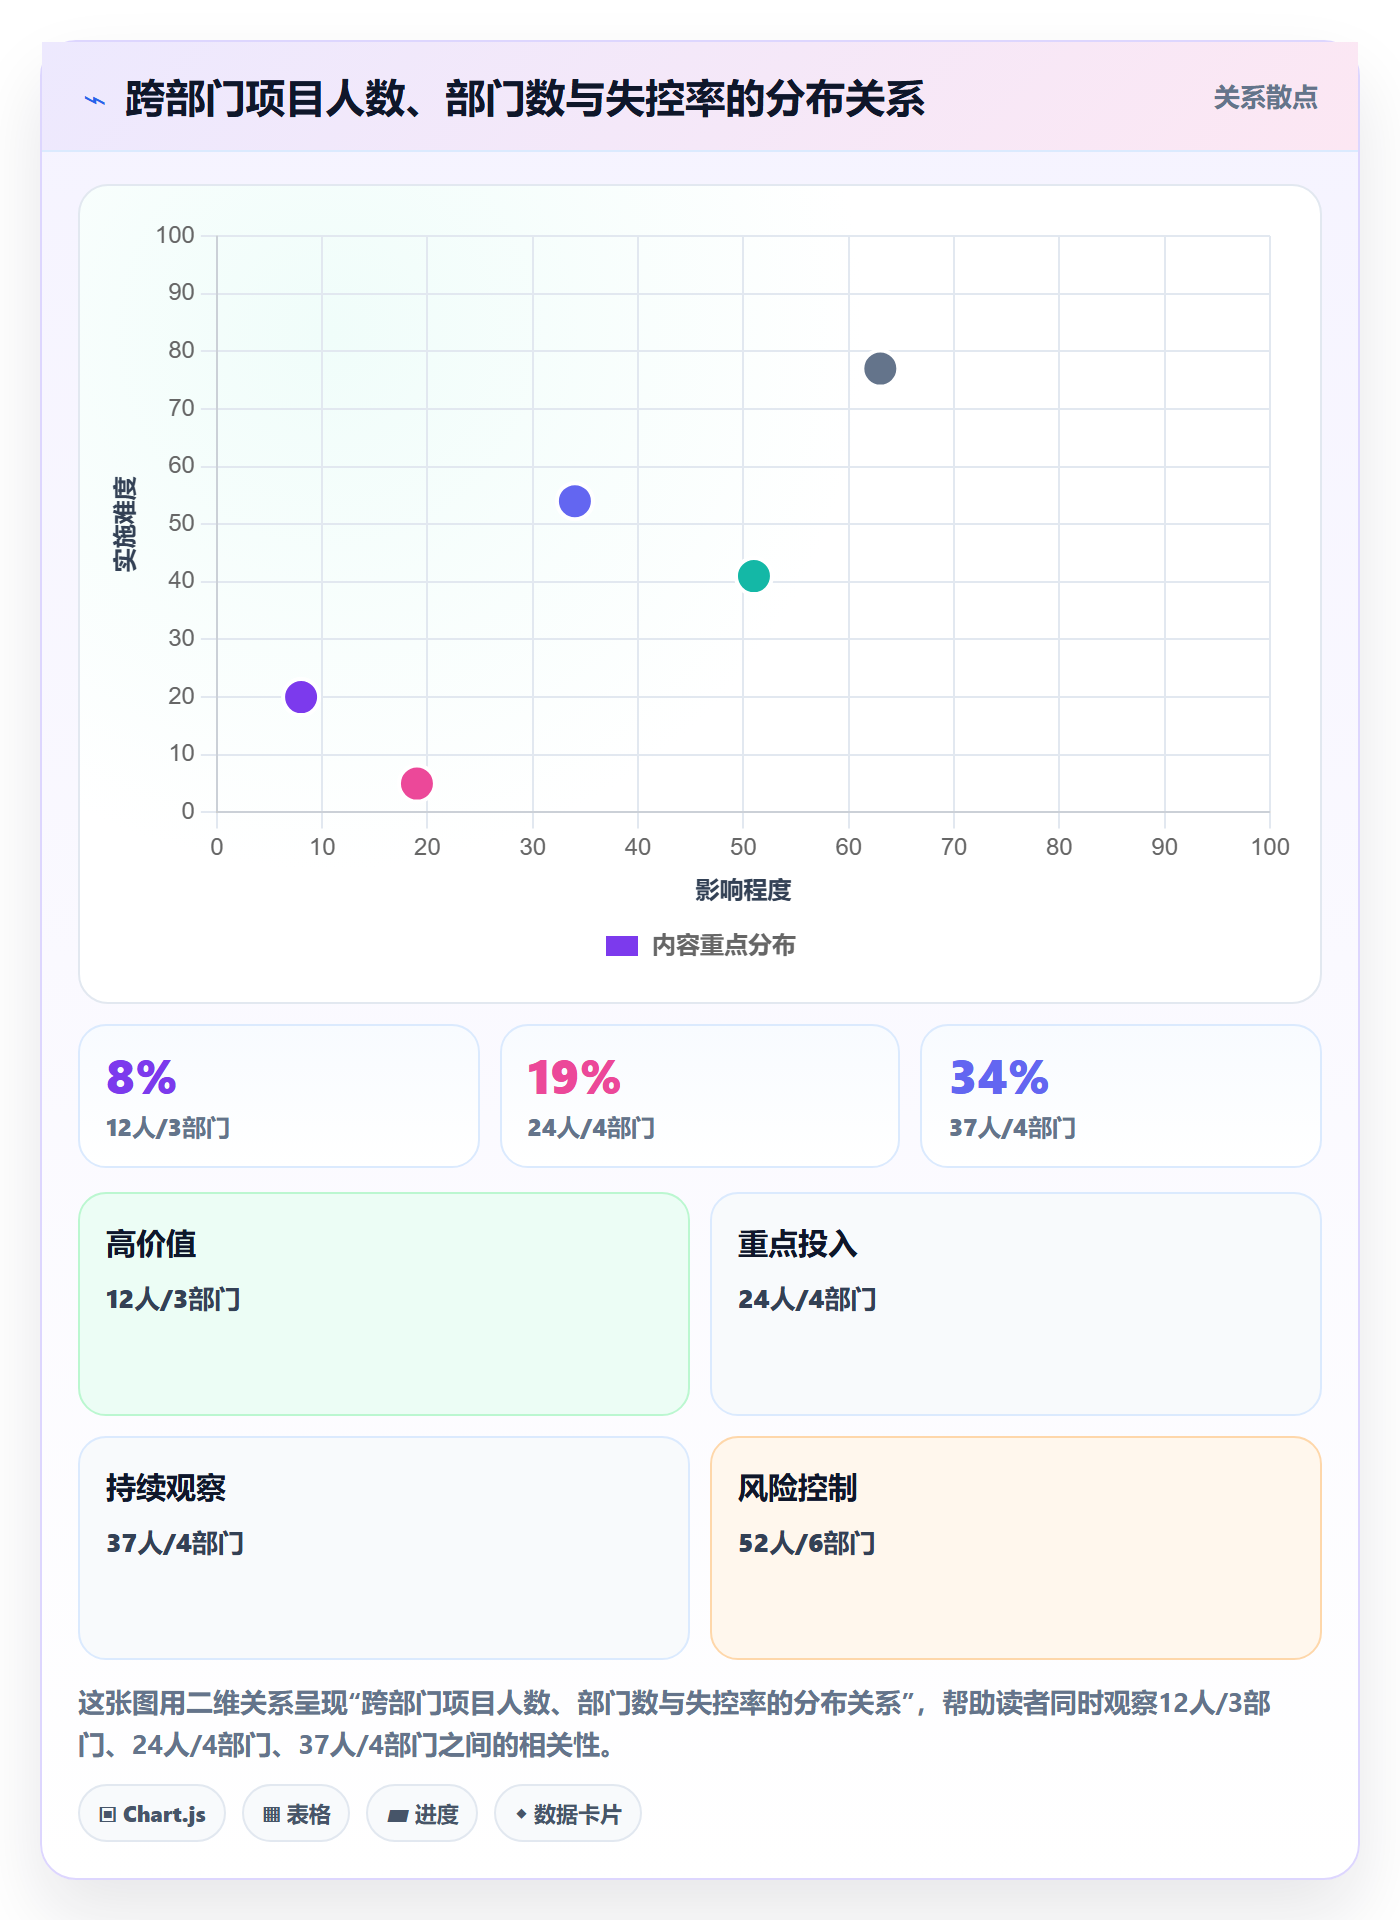Image resolution: width=1400 pixels, height=1920 pixels.
Task: Open the 重点投入 quadrant card
Action: point(1016,1304)
